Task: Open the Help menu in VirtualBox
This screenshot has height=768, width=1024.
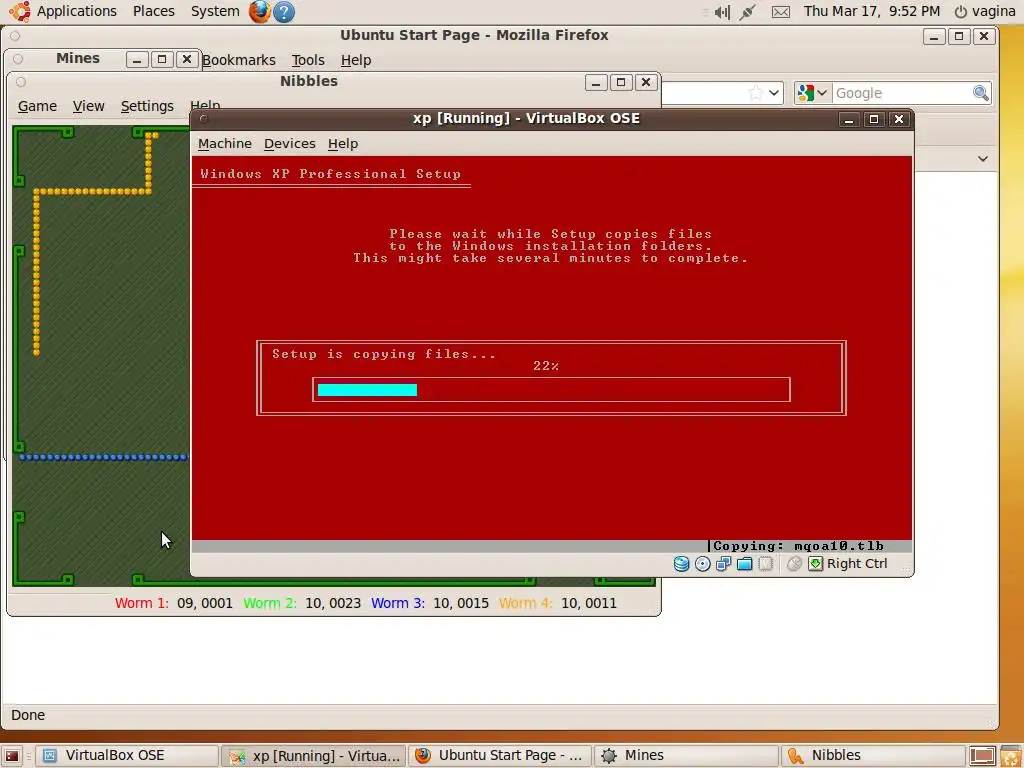Action: 343,144
